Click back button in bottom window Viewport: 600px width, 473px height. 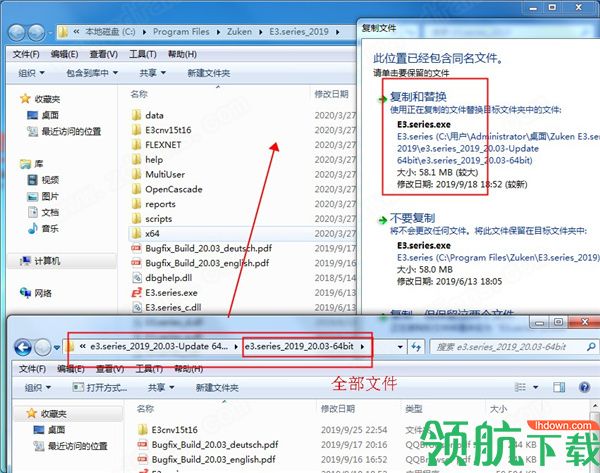point(23,347)
